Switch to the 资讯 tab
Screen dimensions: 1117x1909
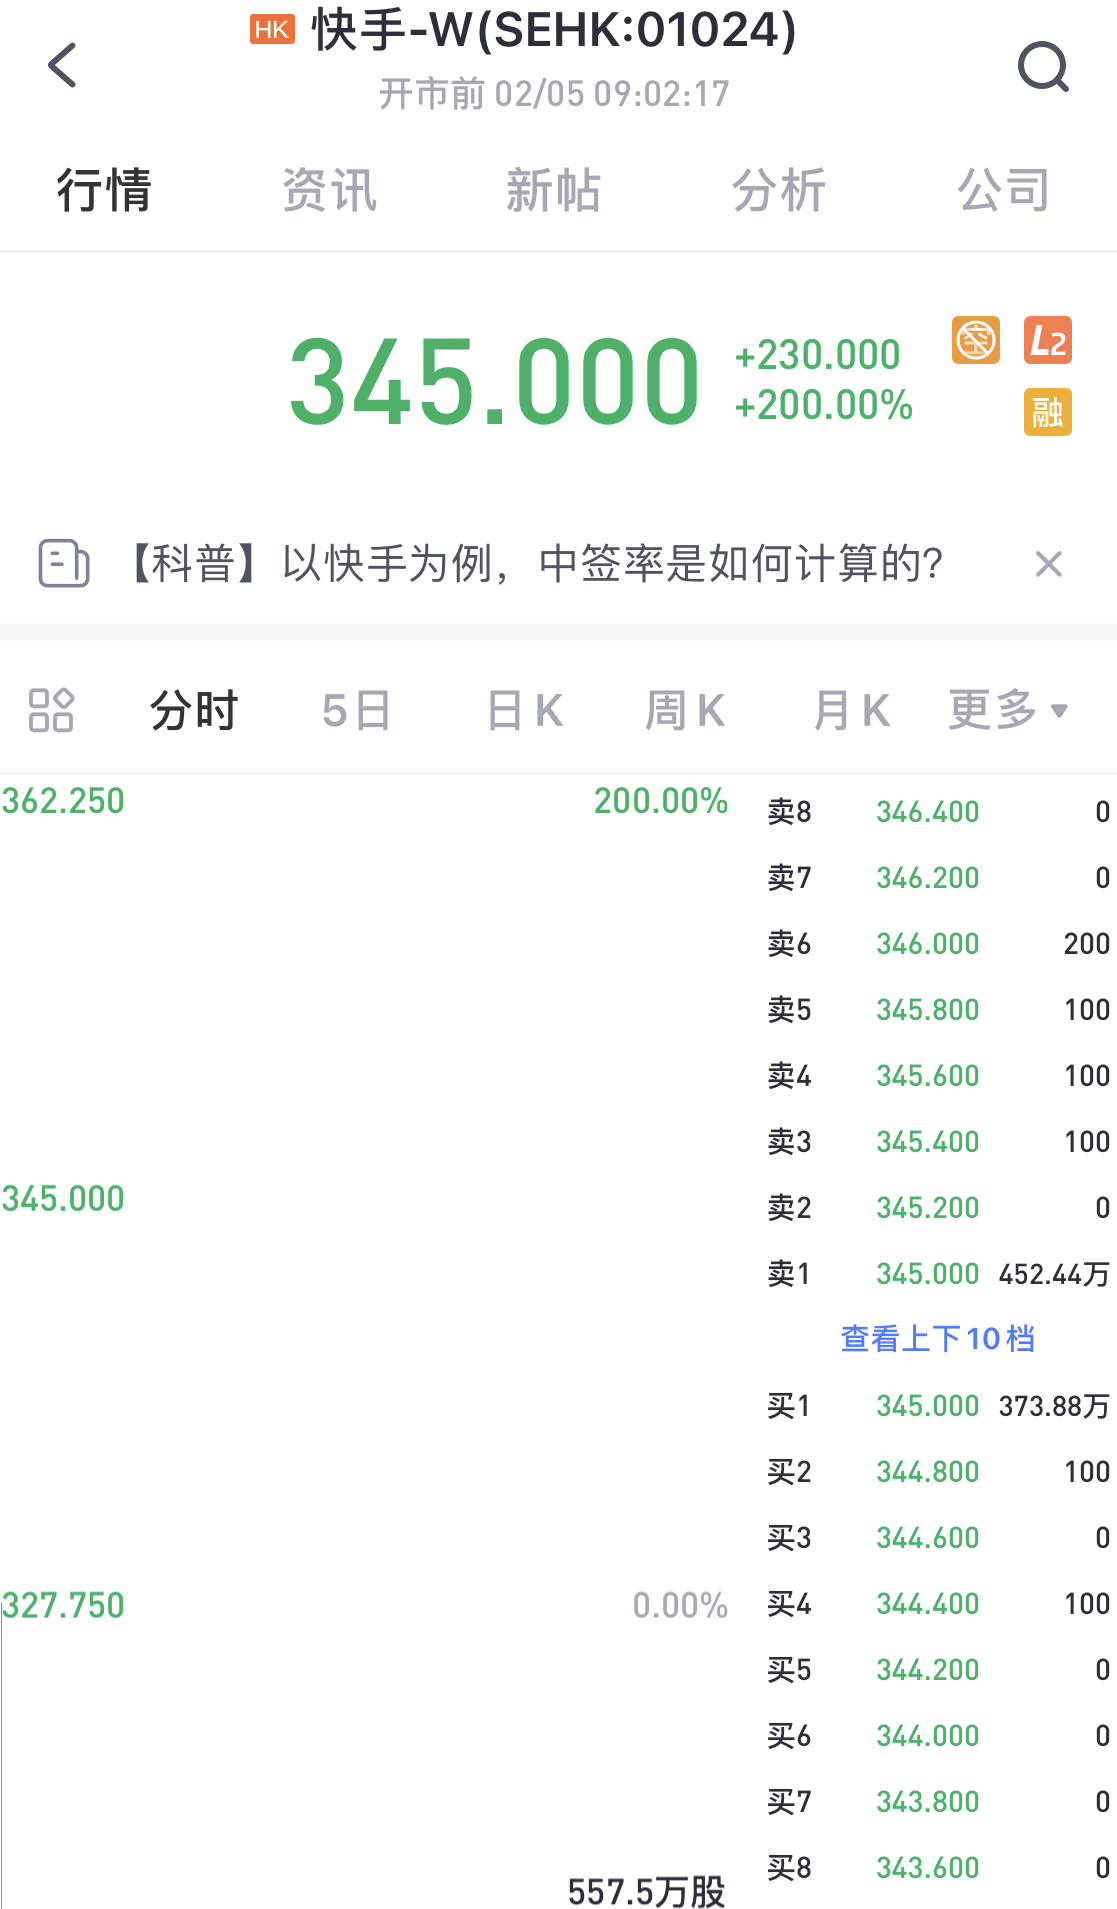[329, 190]
